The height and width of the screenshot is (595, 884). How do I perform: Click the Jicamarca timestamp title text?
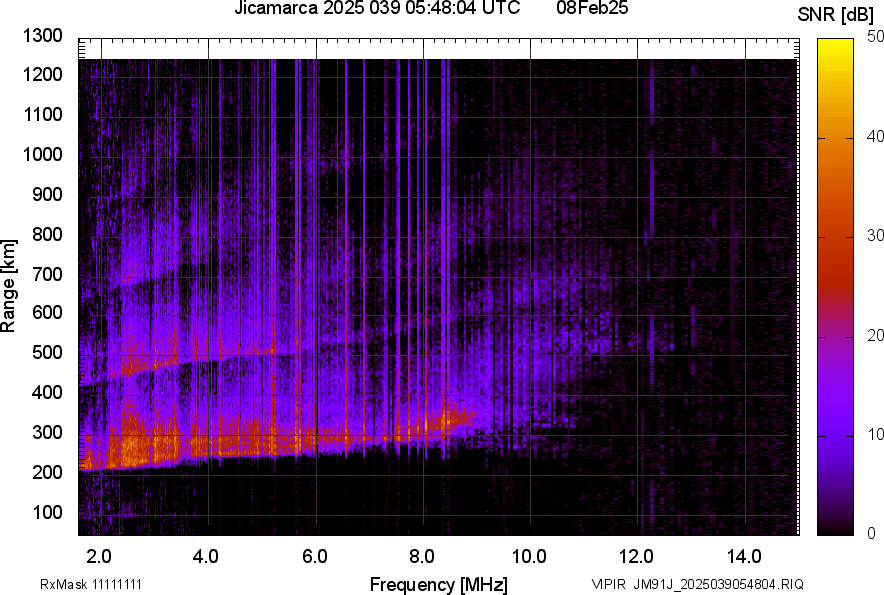[x=376, y=9]
